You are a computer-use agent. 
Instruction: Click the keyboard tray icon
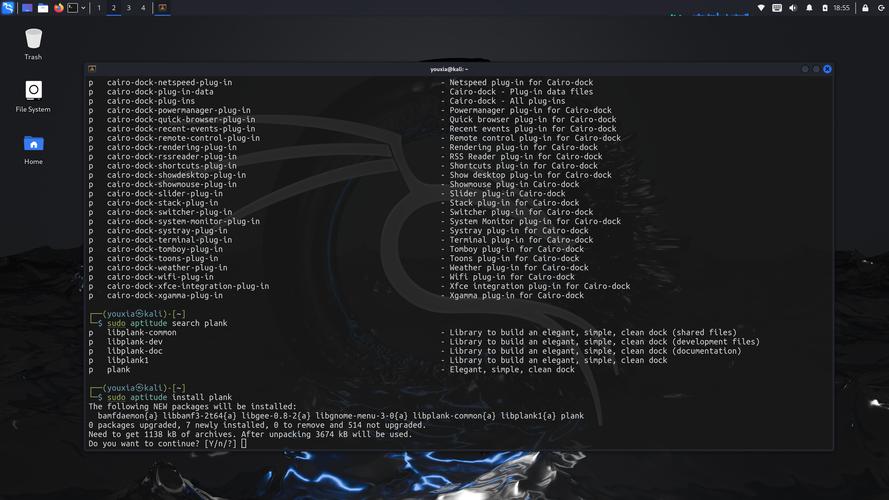[777, 8]
